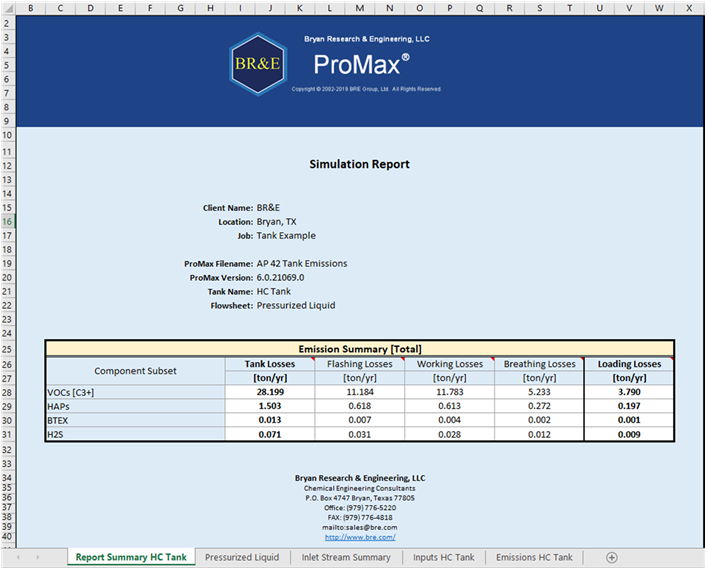Screen dimensions: 707x570
Task: Click the Simulation Report title
Action: [x=359, y=164]
